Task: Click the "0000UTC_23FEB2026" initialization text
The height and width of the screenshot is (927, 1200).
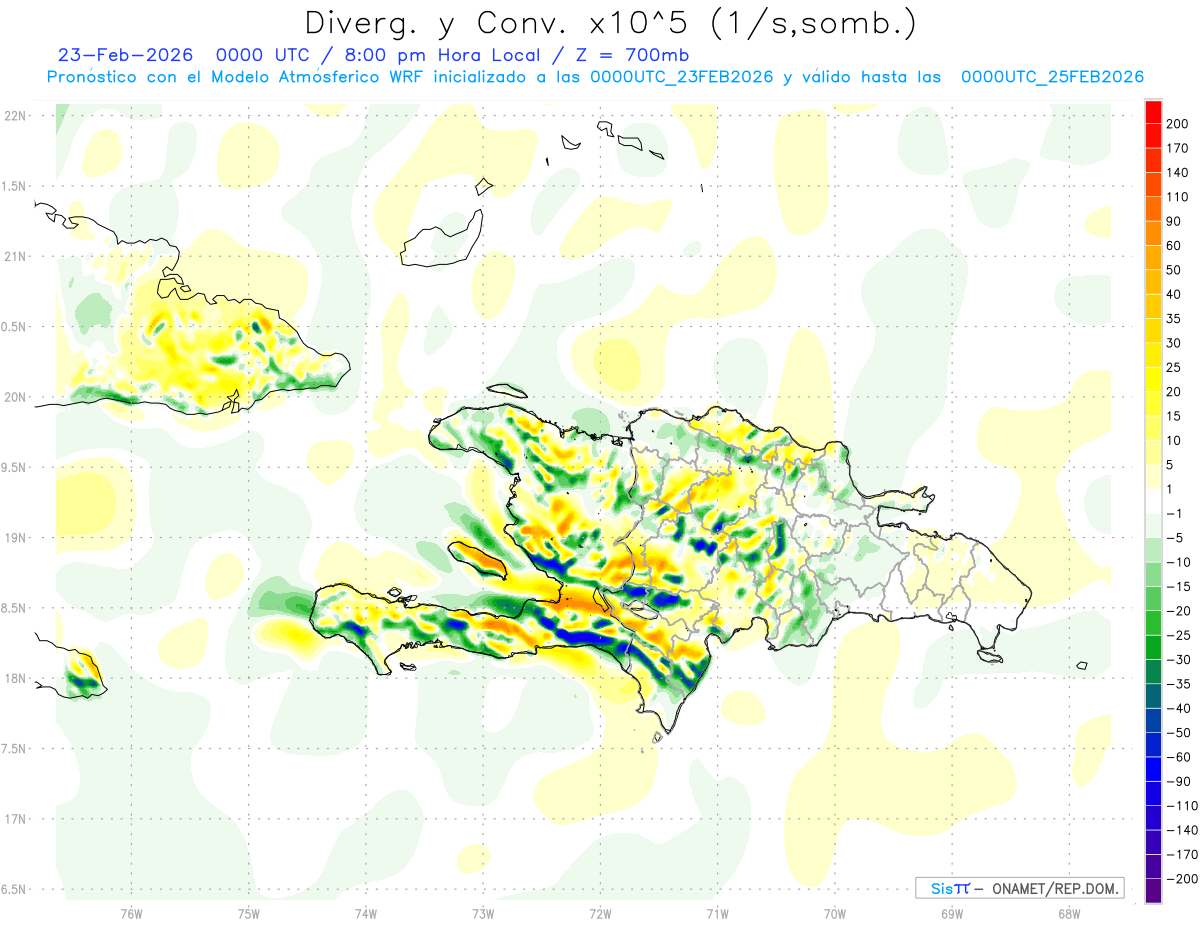Action: coord(682,77)
